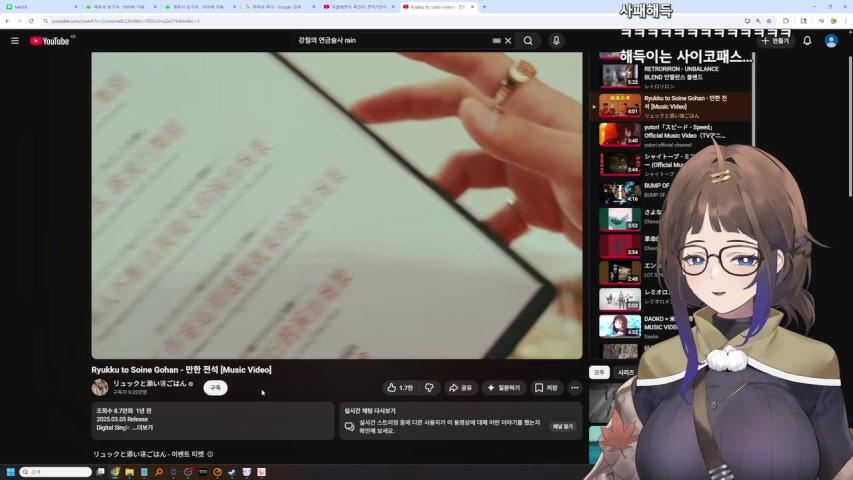This screenshot has height=480, width=853.
Task: Click the youtube.com address bar
Action: (x=392, y=21)
